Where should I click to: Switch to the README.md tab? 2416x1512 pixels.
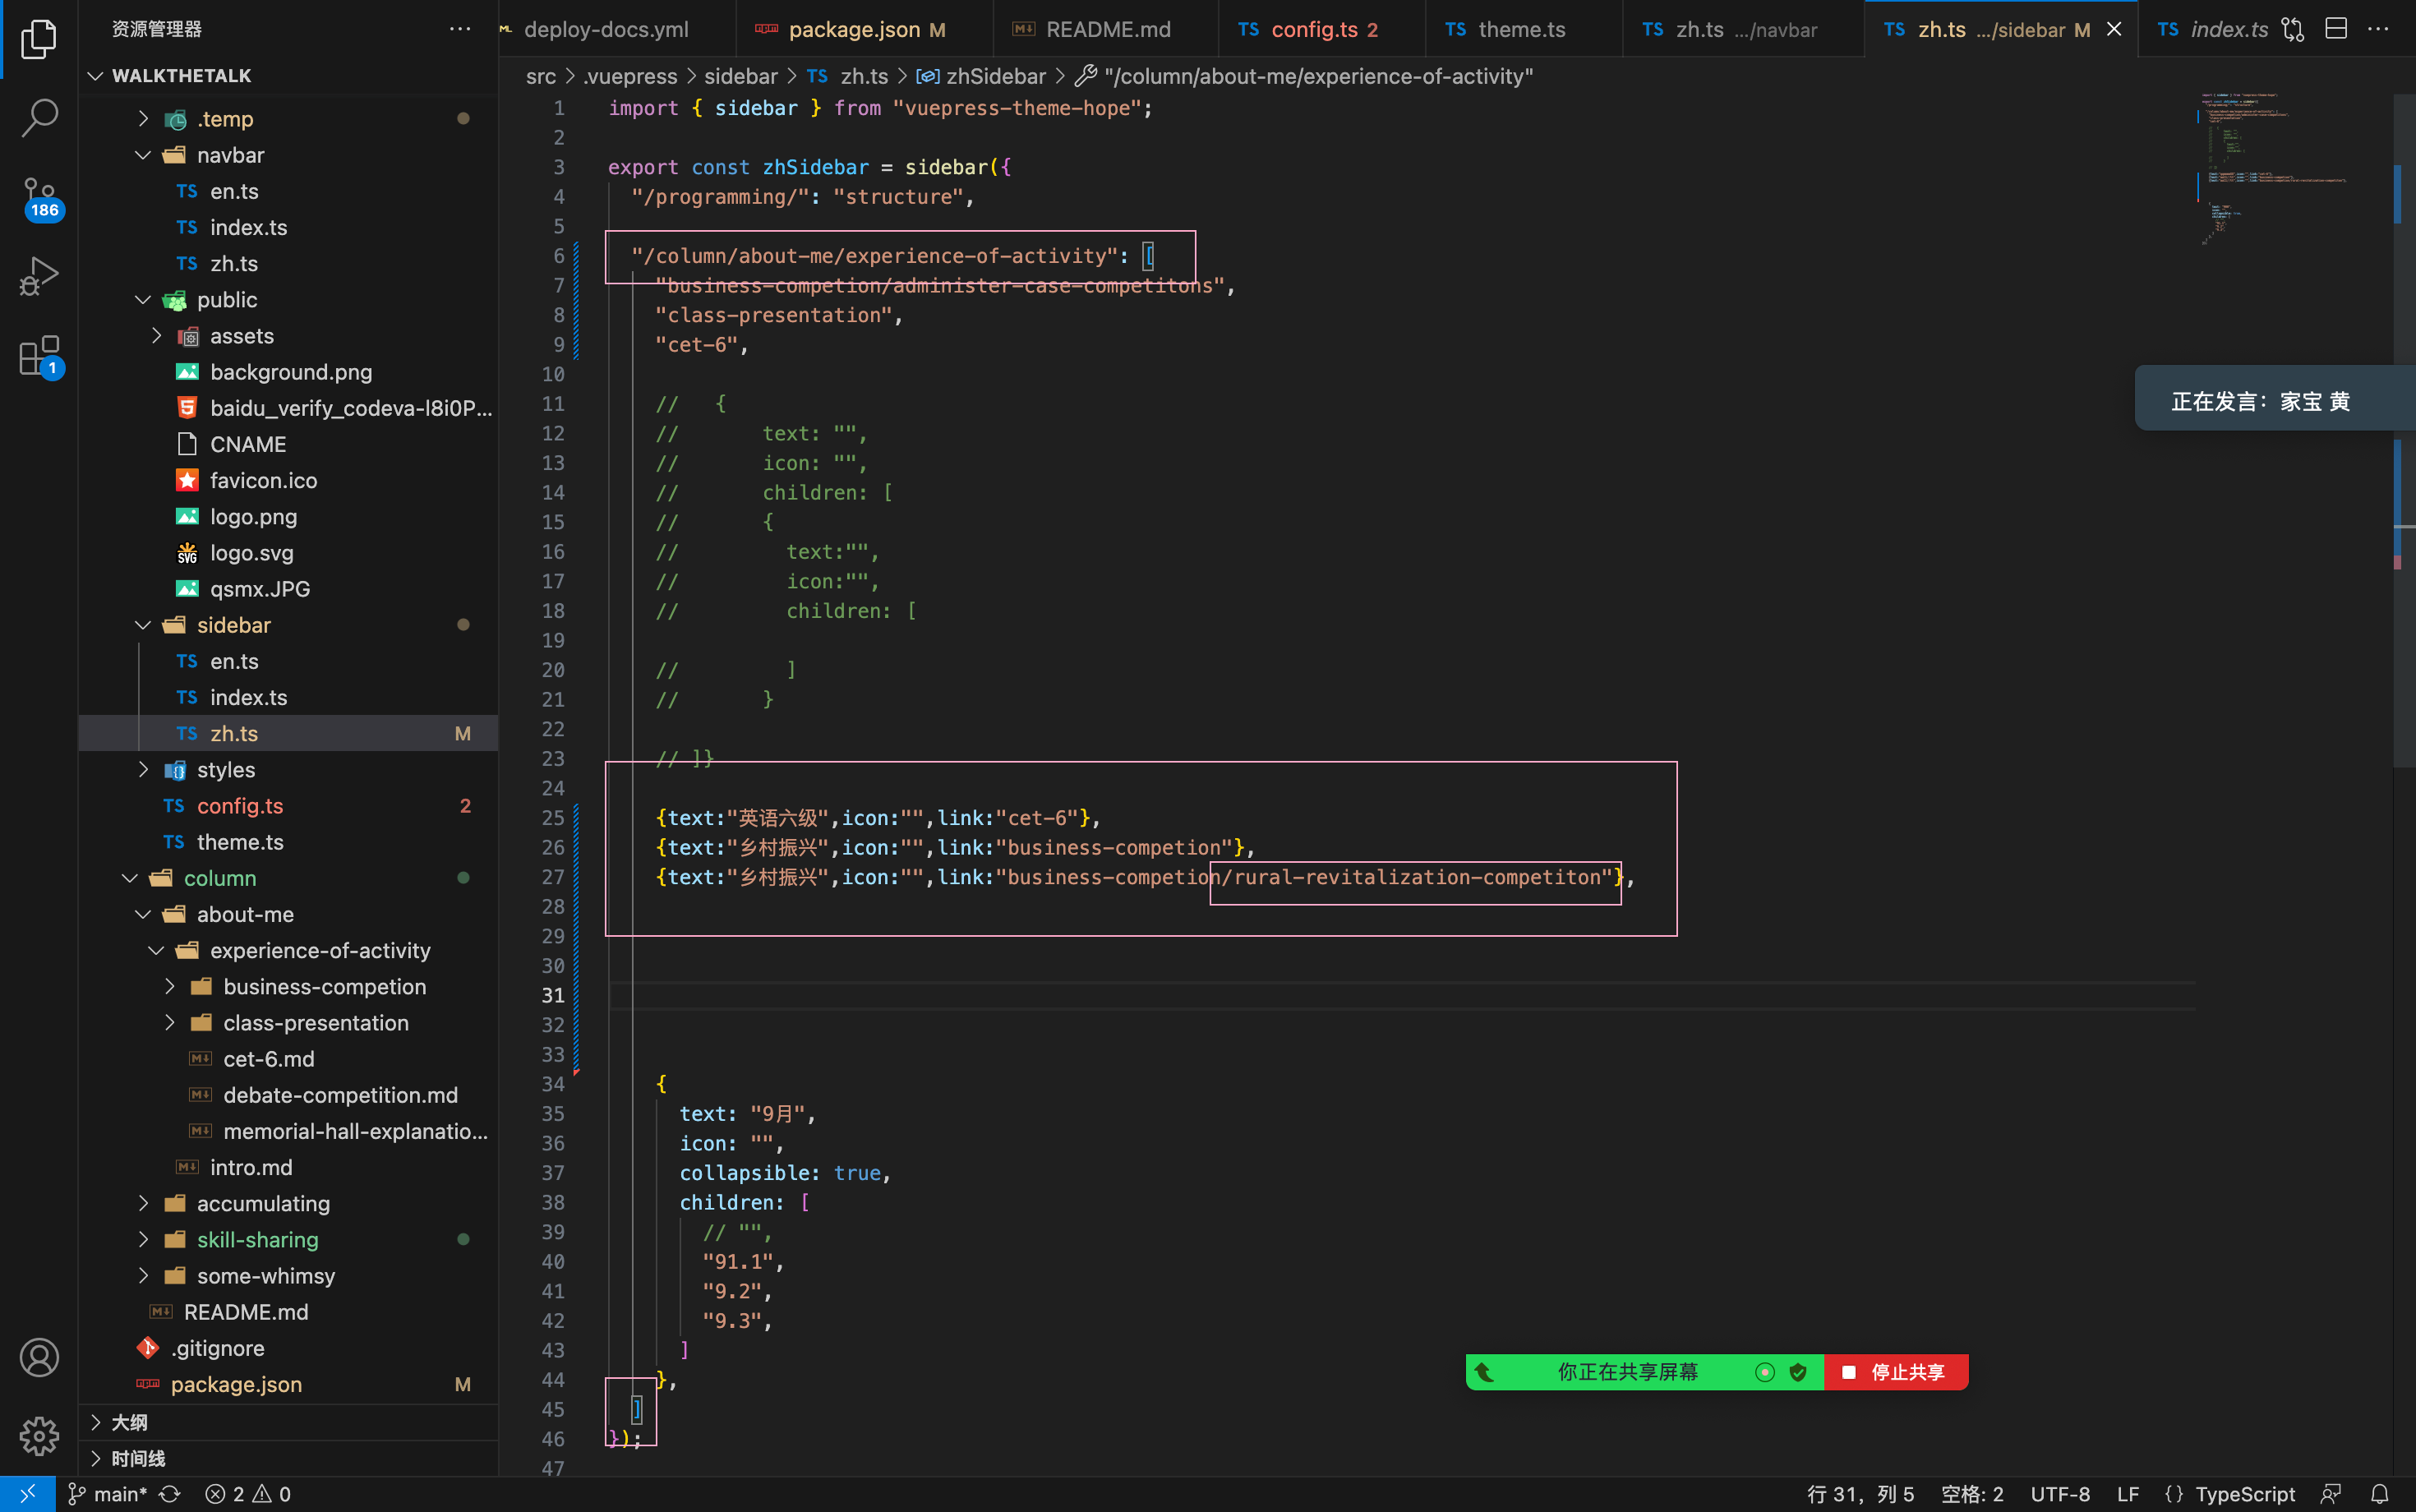(x=1106, y=29)
